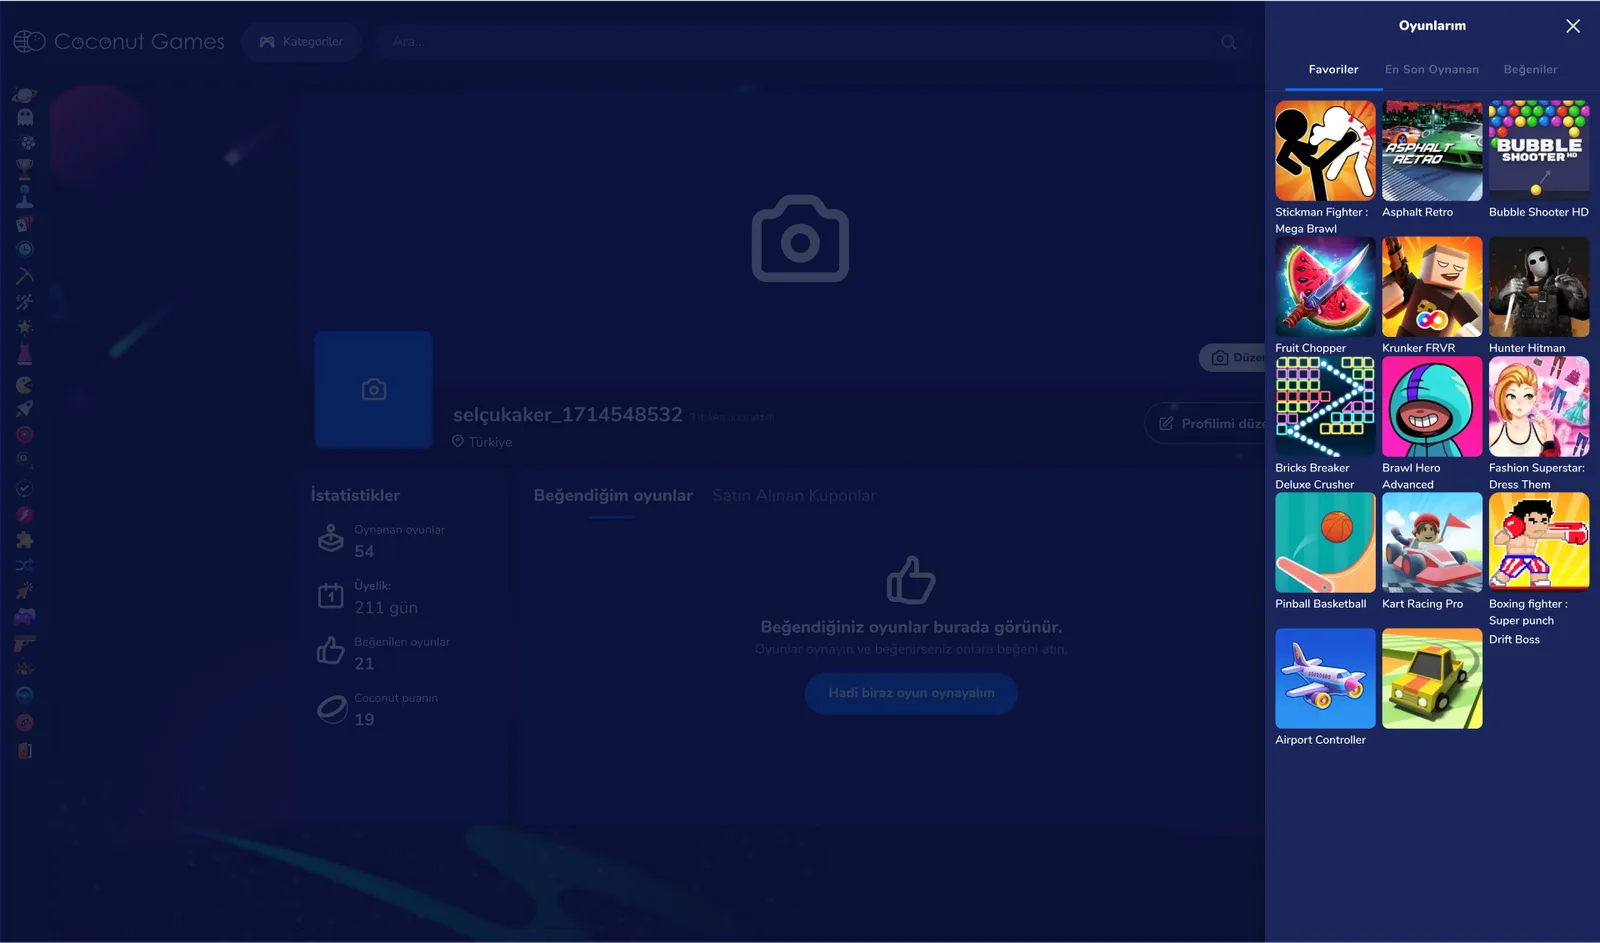
Task: Click the Profilimi düzenle button
Action: pos(1206,424)
